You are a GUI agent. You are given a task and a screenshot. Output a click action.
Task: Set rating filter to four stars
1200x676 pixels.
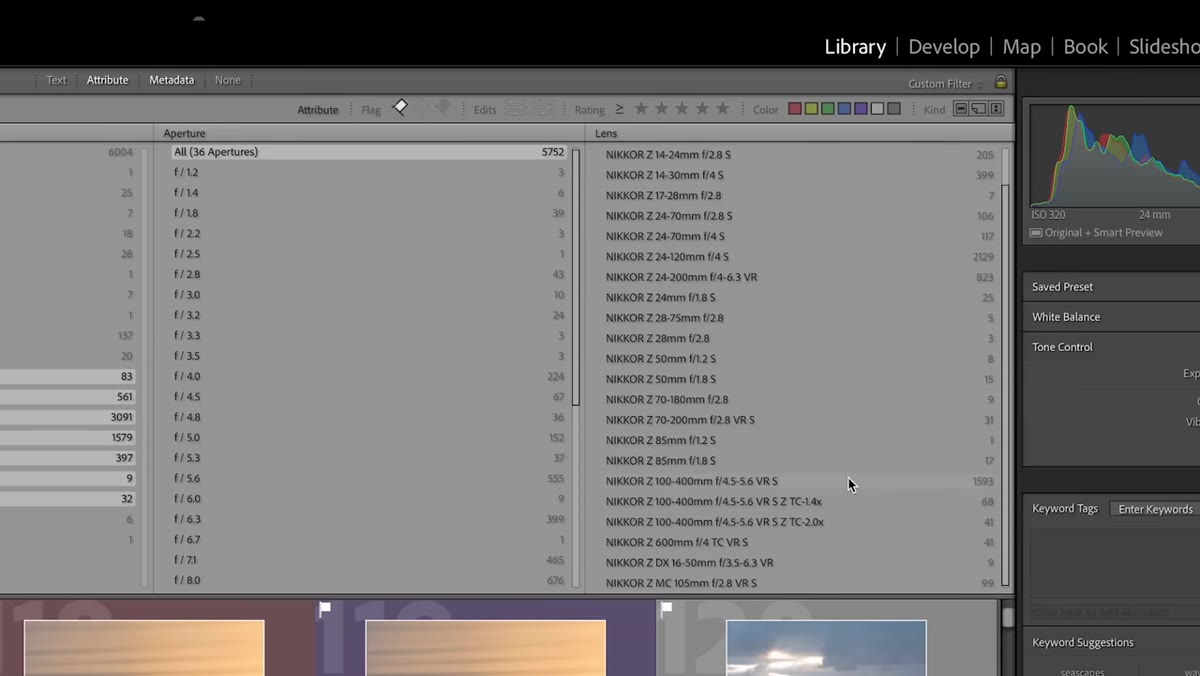tap(702, 109)
